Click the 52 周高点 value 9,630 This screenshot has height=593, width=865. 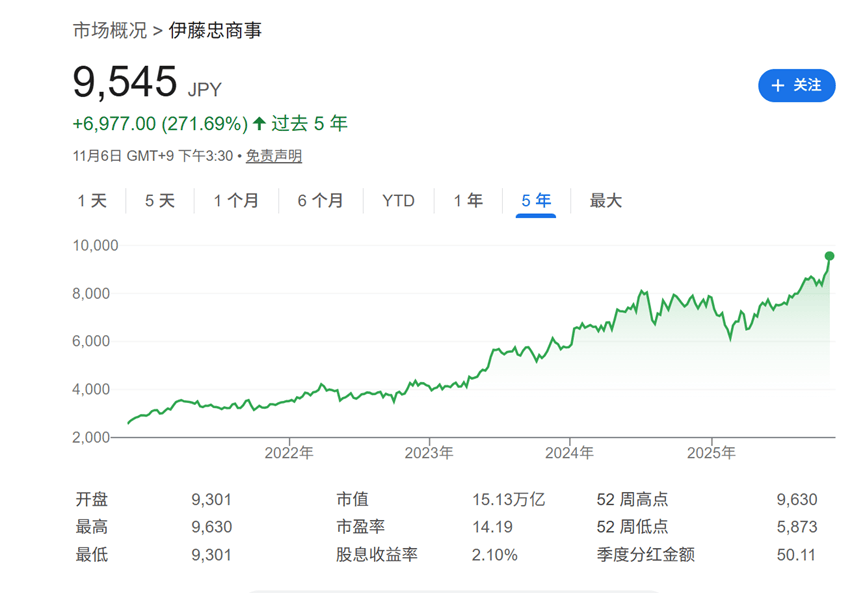[x=798, y=499]
